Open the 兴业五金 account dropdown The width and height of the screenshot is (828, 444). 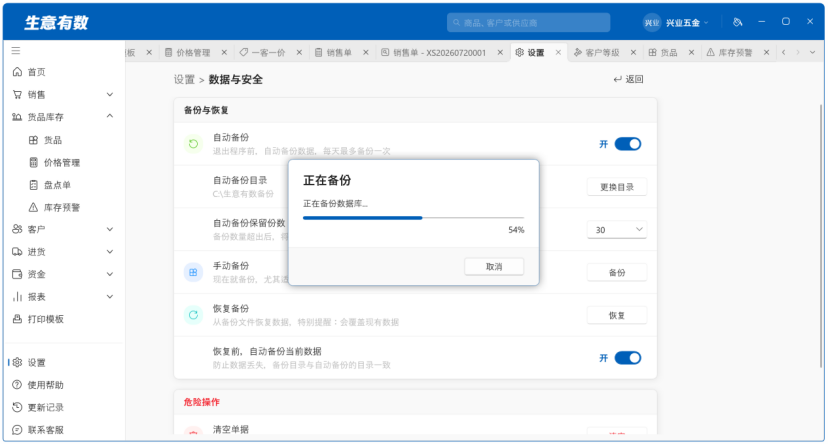(x=686, y=23)
